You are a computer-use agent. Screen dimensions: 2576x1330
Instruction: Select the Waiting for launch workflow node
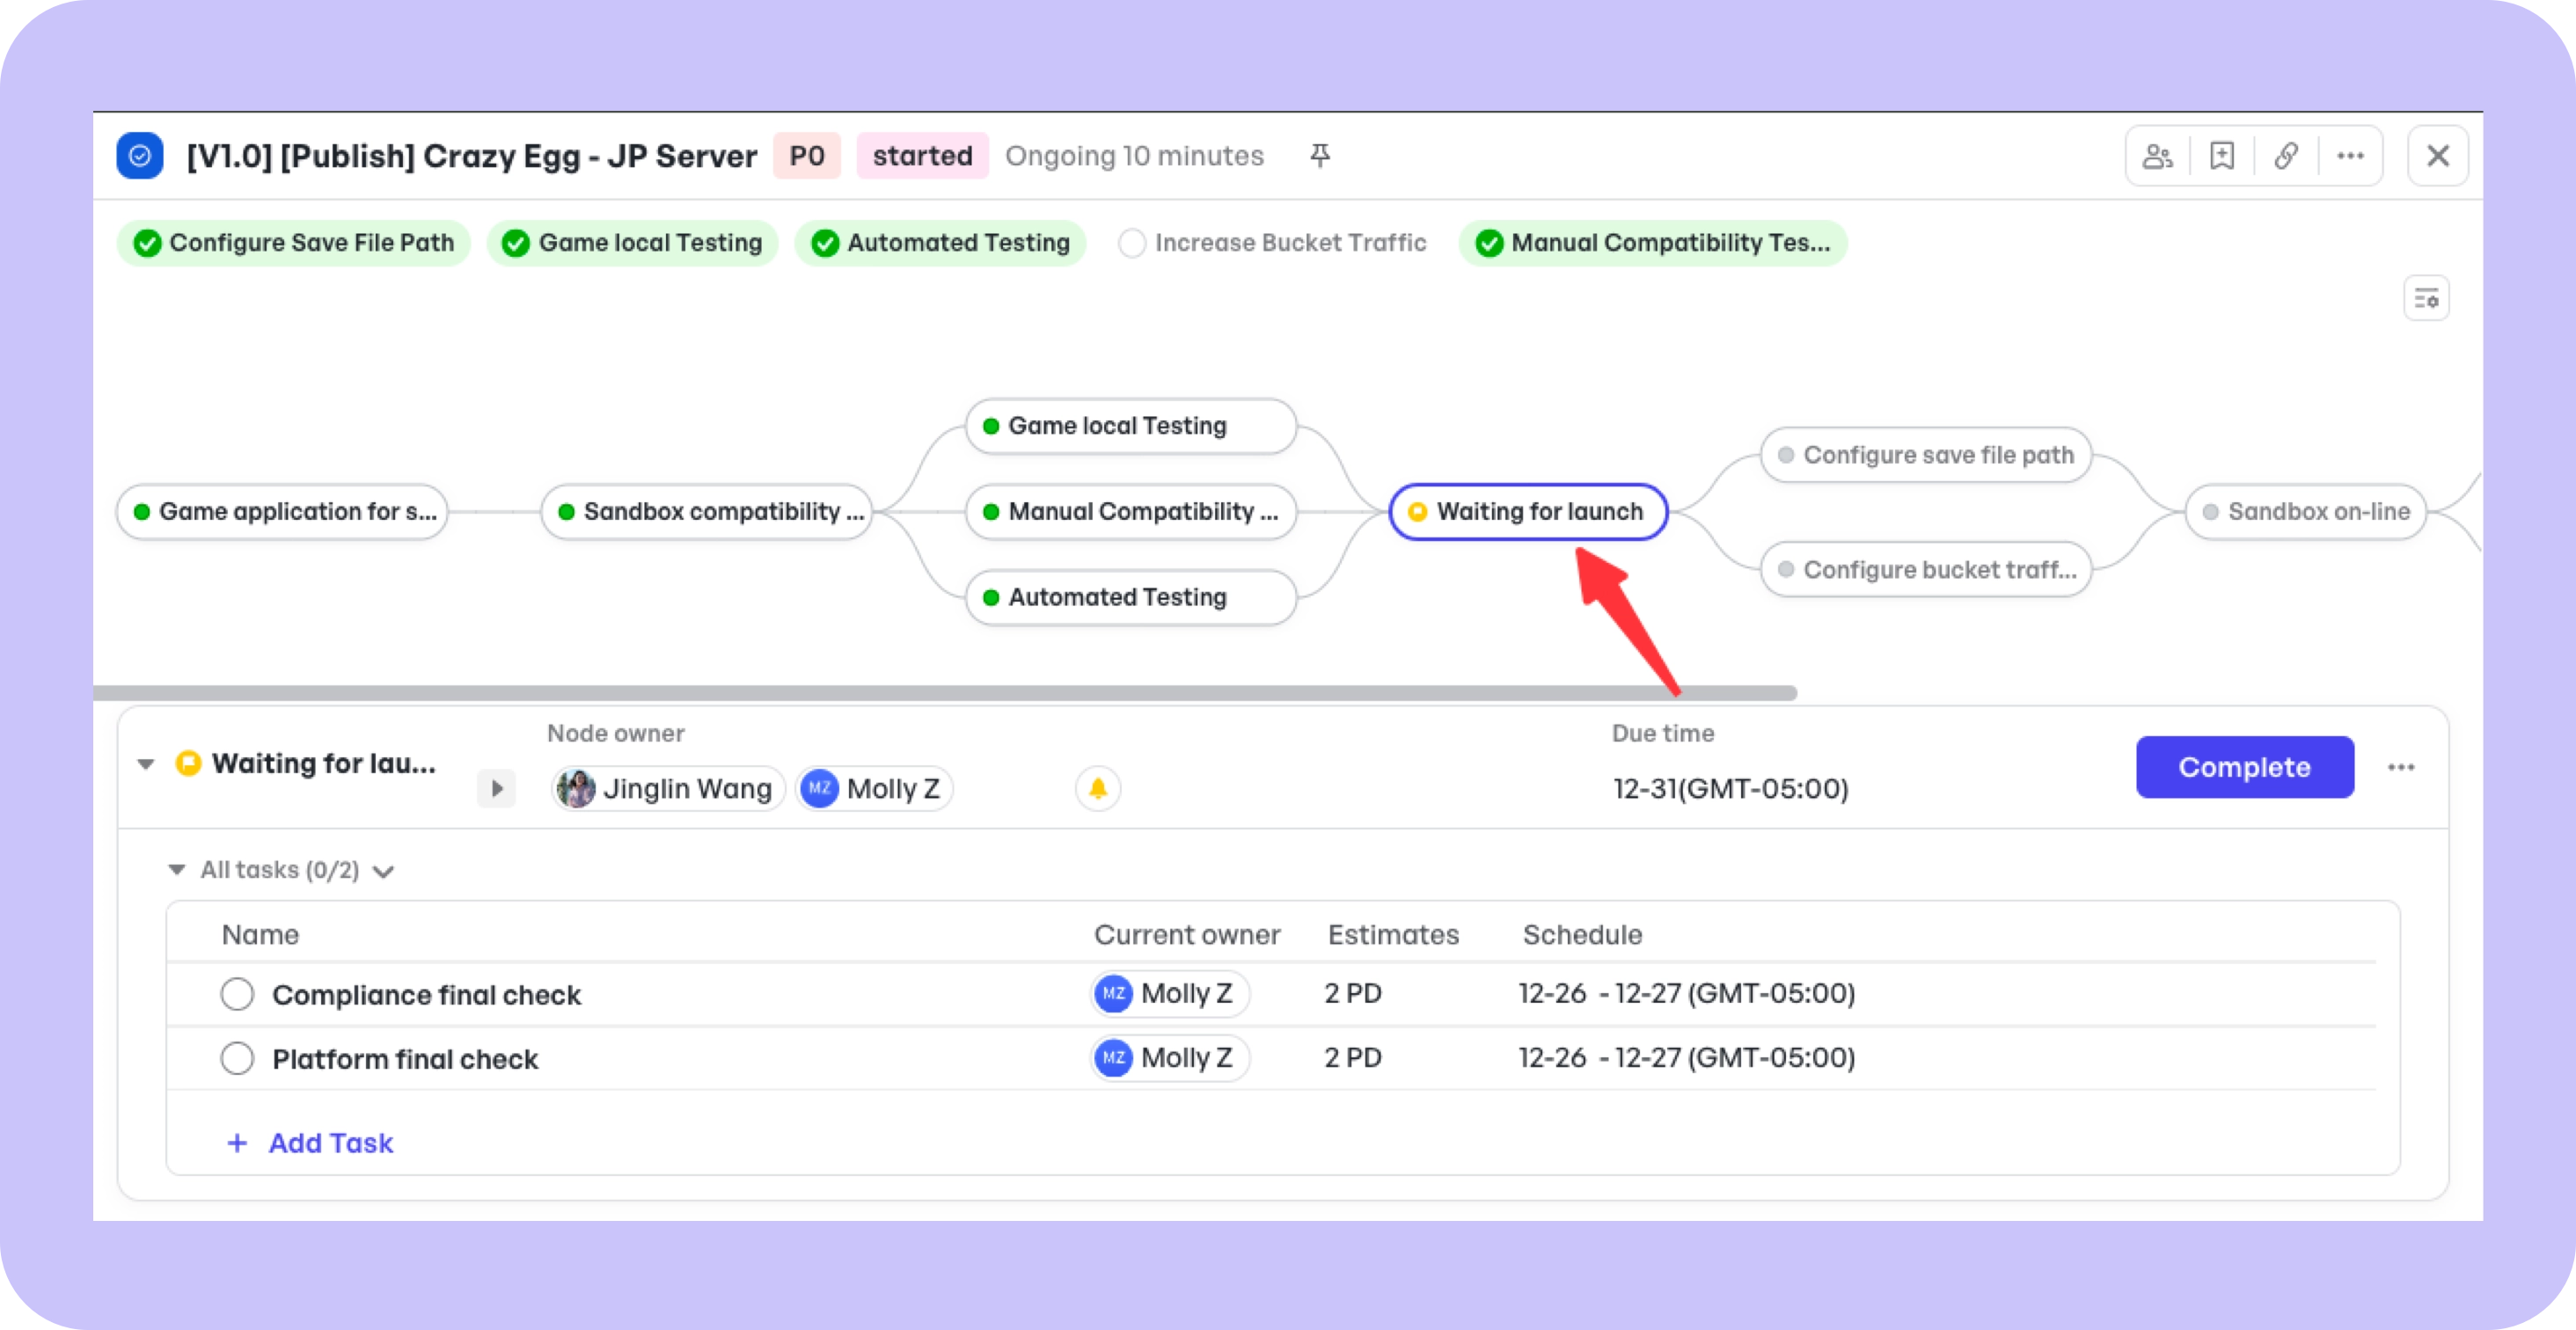coord(1528,512)
